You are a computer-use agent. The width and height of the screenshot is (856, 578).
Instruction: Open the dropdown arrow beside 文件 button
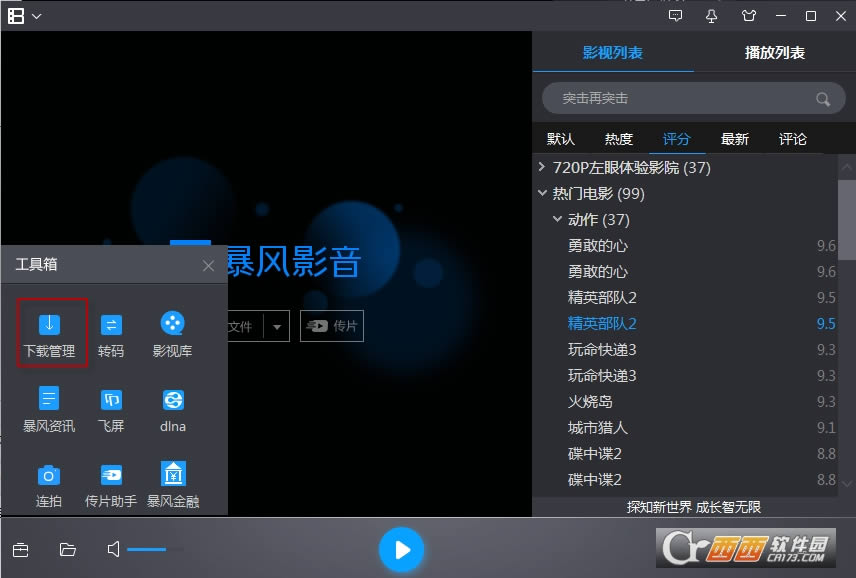pos(277,326)
